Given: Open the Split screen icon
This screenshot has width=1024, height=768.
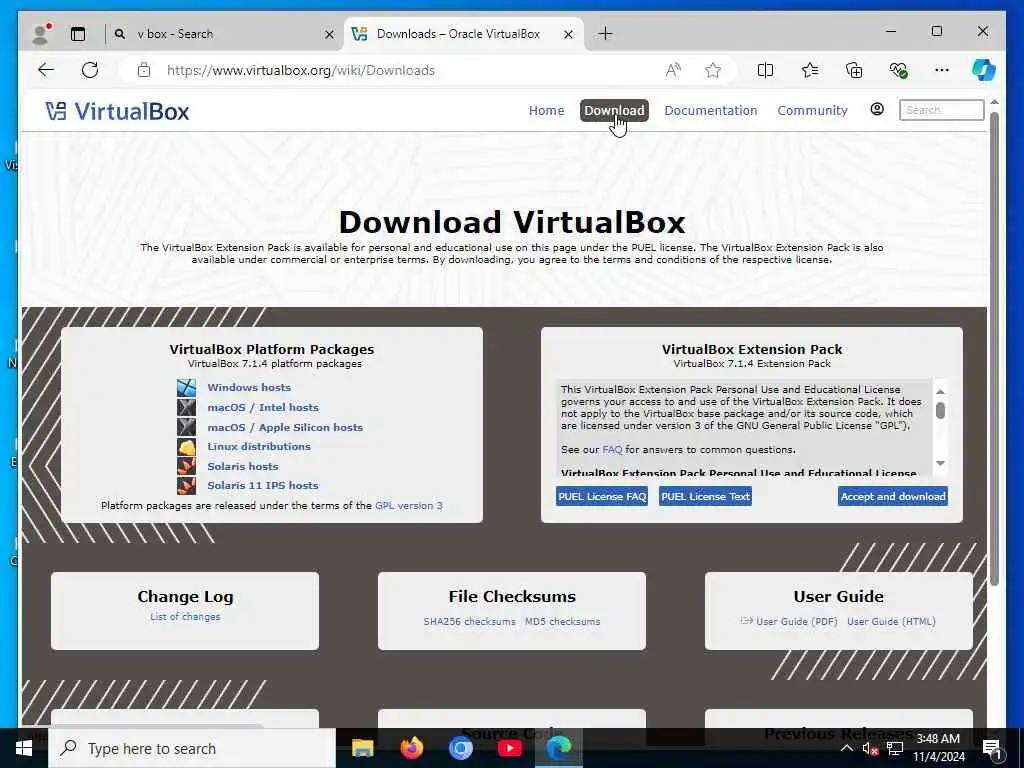Looking at the screenshot, I should click(x=765, y=70).
